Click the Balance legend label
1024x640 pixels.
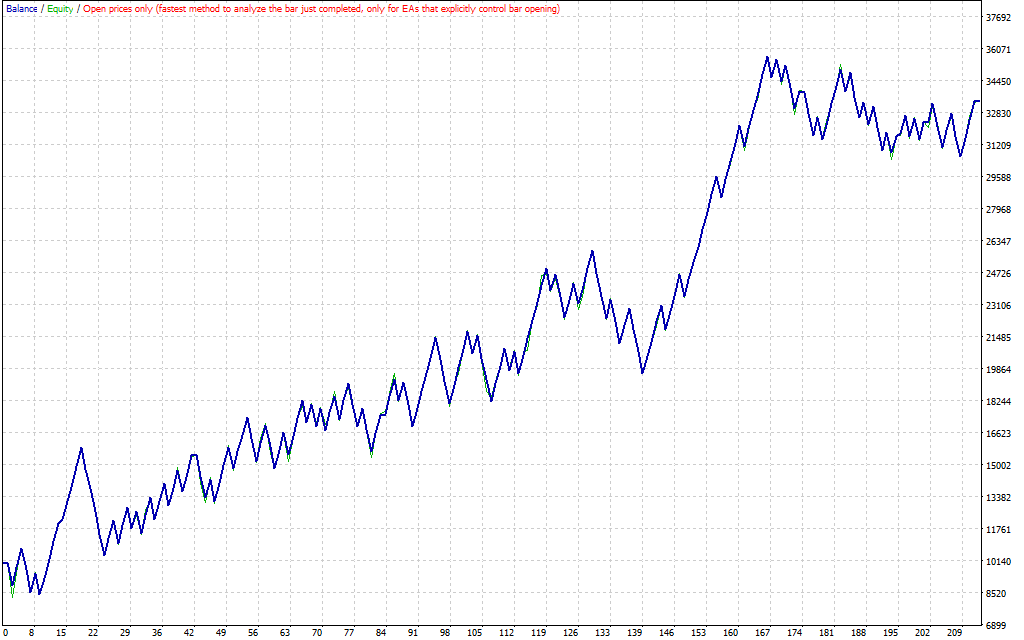coord(20,8)
